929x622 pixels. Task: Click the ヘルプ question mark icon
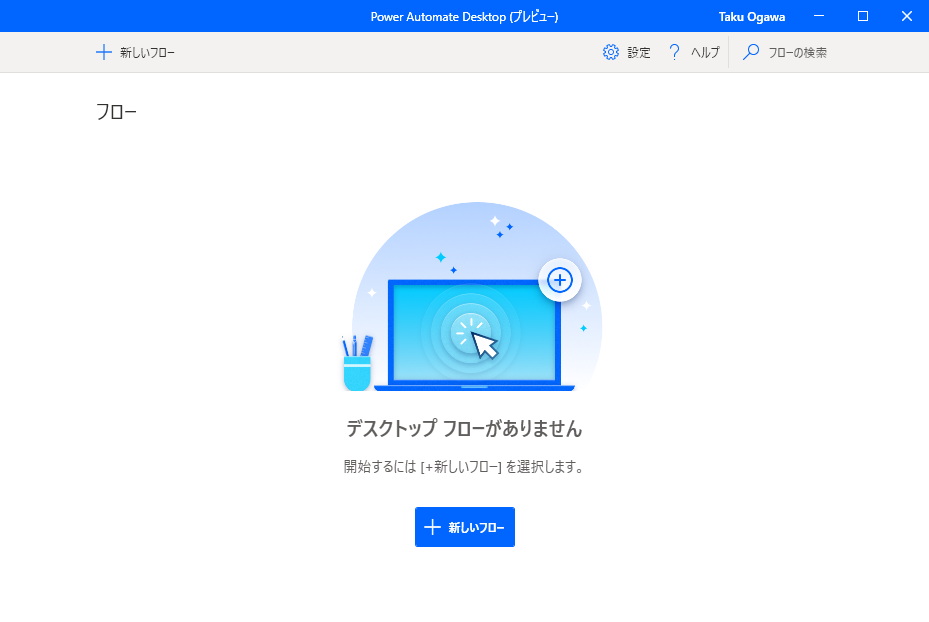[674, 52]
